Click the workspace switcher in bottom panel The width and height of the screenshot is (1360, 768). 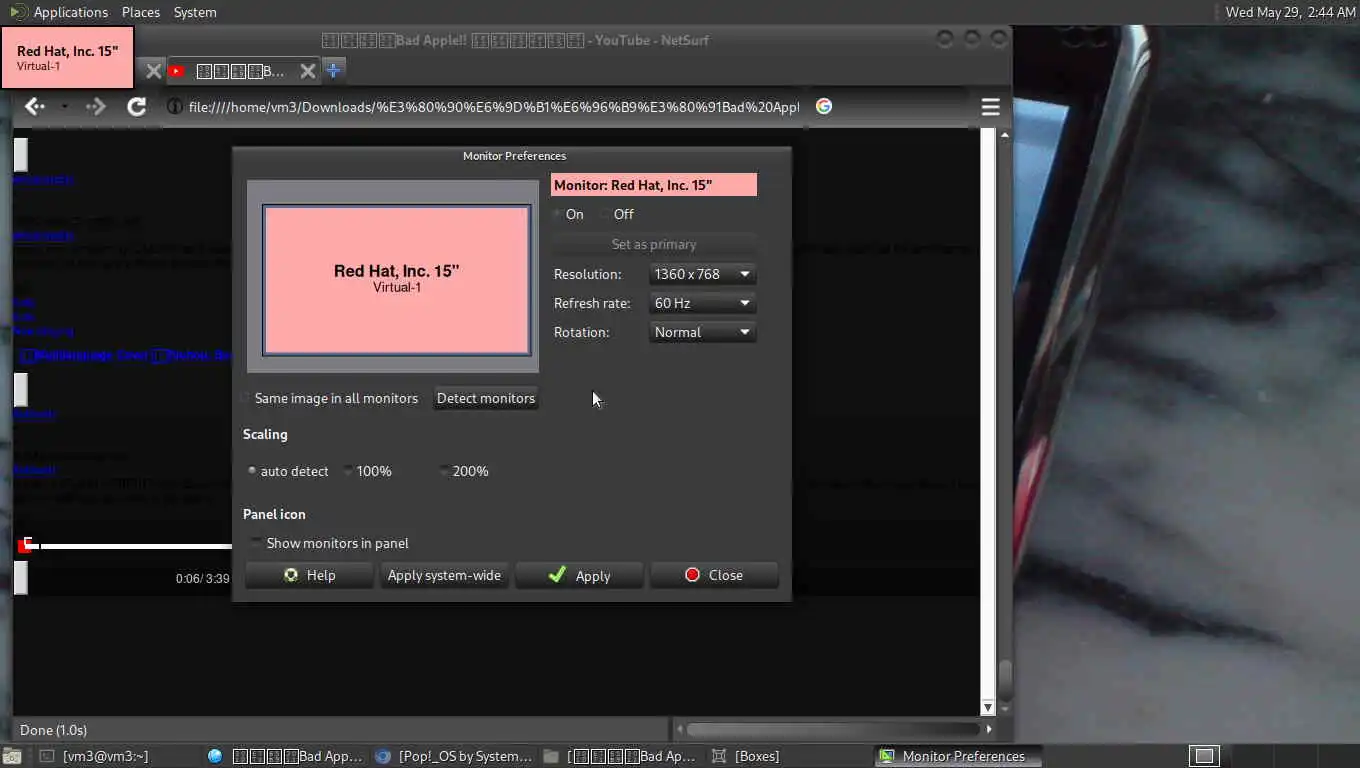point(1204,756)
